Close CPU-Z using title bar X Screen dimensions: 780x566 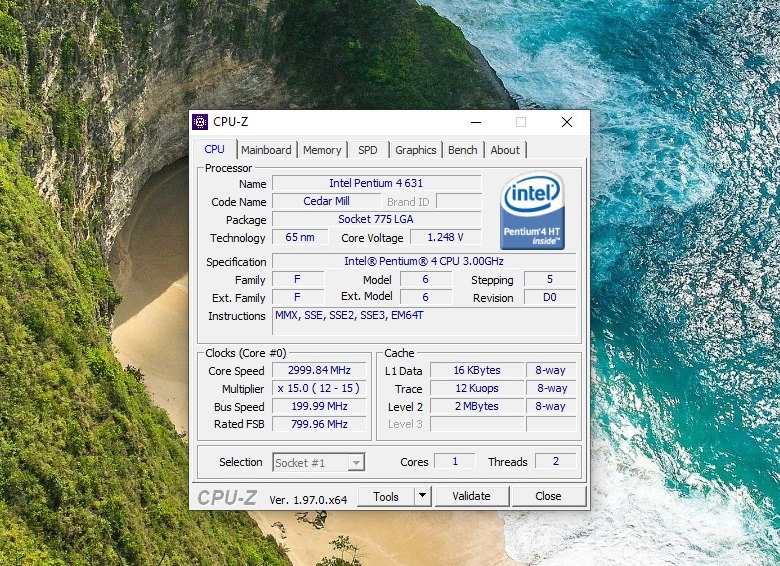pyautogui.click(x=567, y=122)
